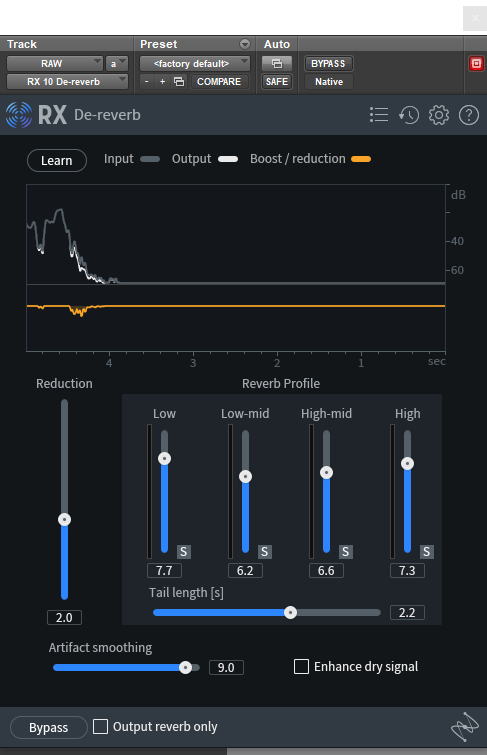Adjust the Tail length slider handle
The image size is (487, 755).
click(x=290, y=612)
